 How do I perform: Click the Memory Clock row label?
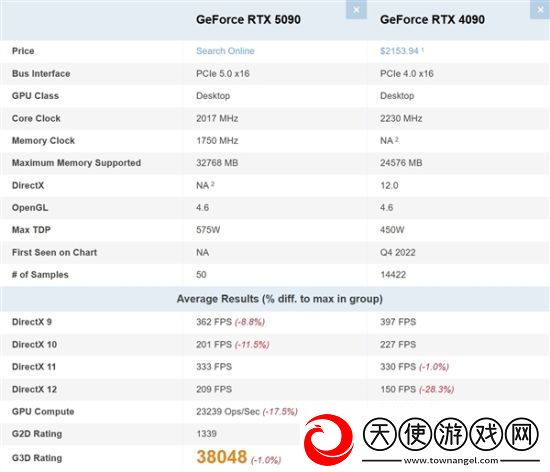point(43,141)
